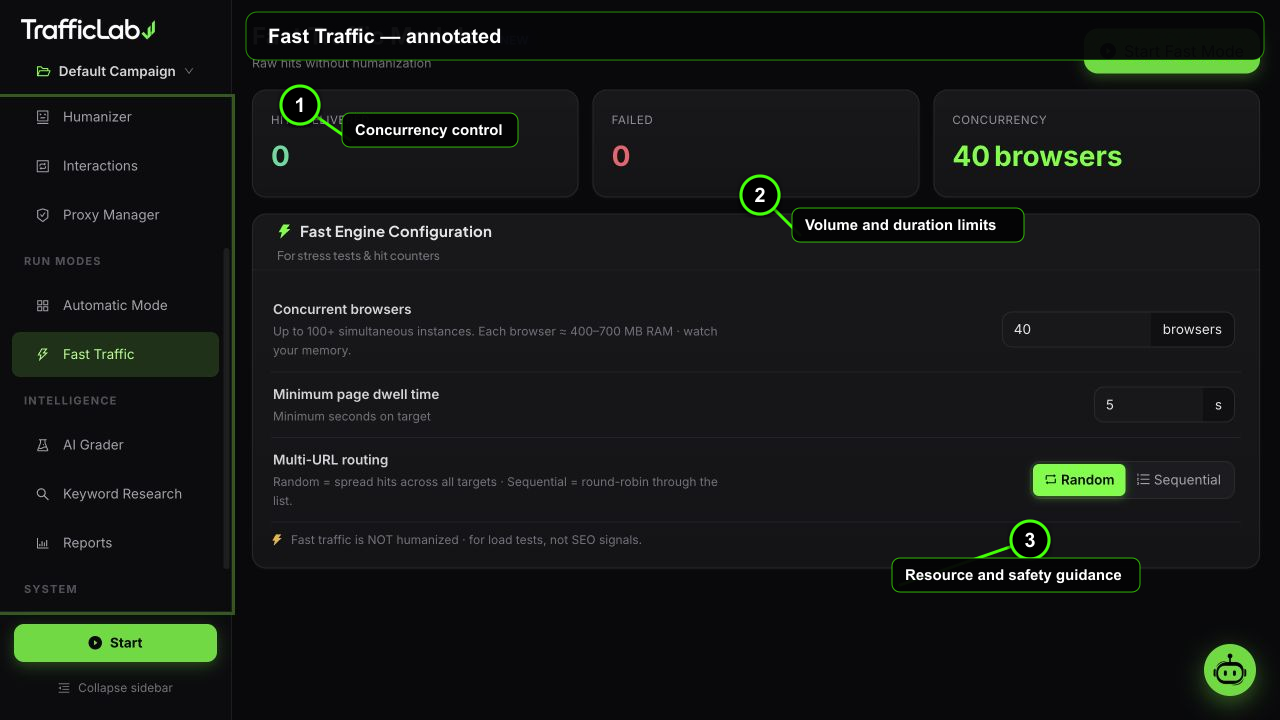Click the AI Grader flask icon
This screenshot has width=1280, height=720.
42,445
